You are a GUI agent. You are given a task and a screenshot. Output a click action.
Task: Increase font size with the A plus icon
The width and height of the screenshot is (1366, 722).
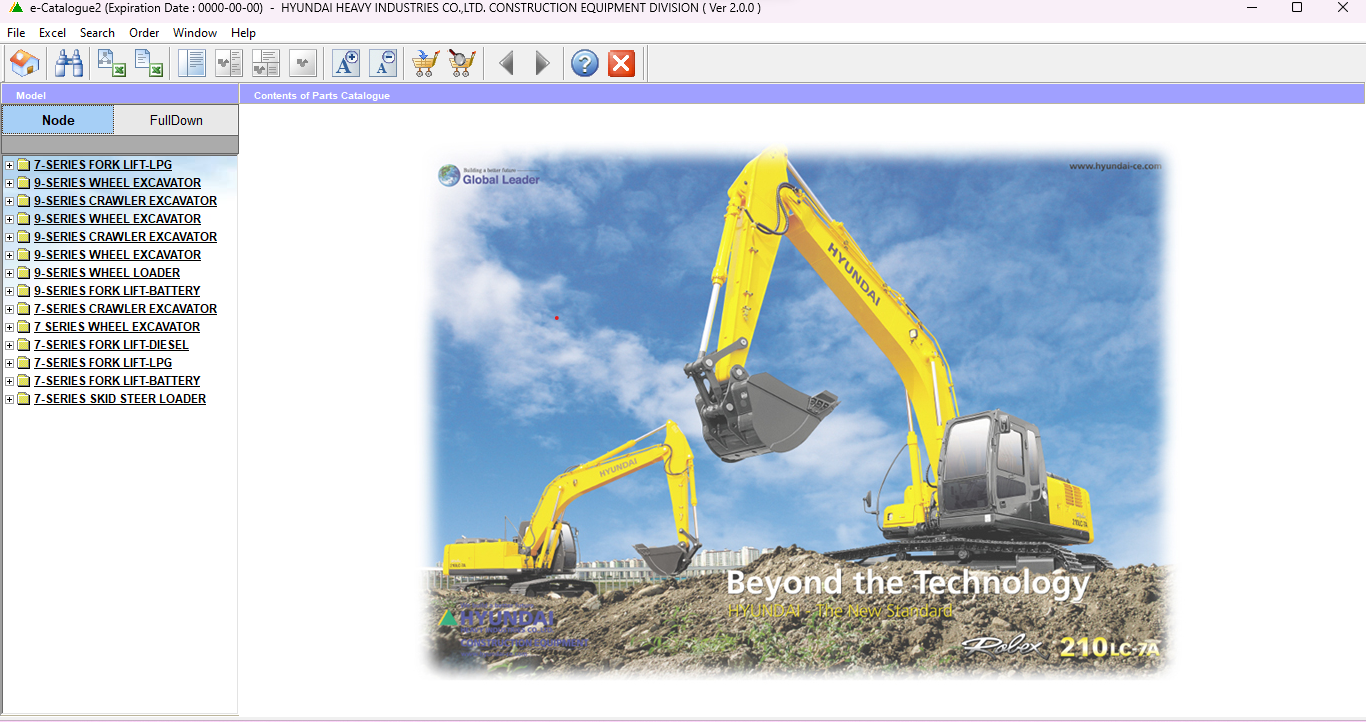pyautogui.click(x=346, y=64)
